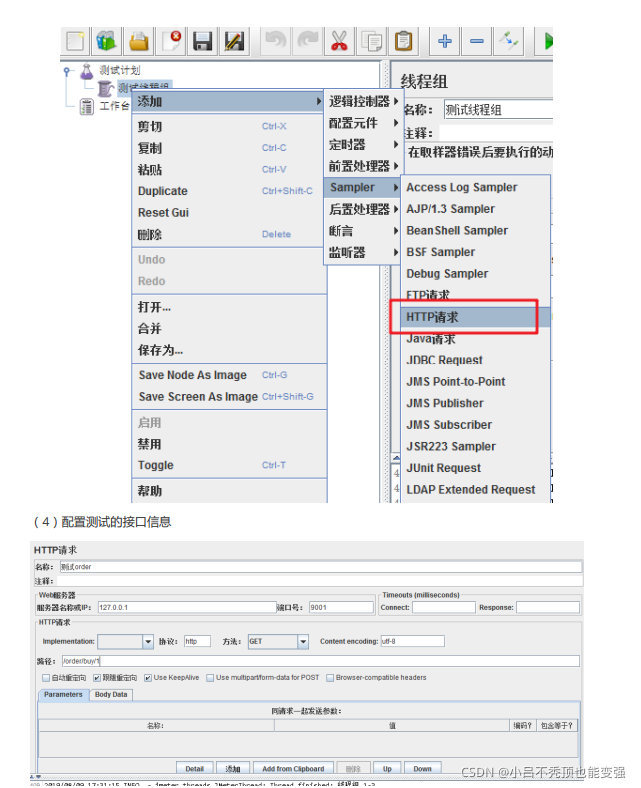Toggle Browser-compatible headers checkbox
This screenshot has height=788, width=641.
click(x=330, y=678)
